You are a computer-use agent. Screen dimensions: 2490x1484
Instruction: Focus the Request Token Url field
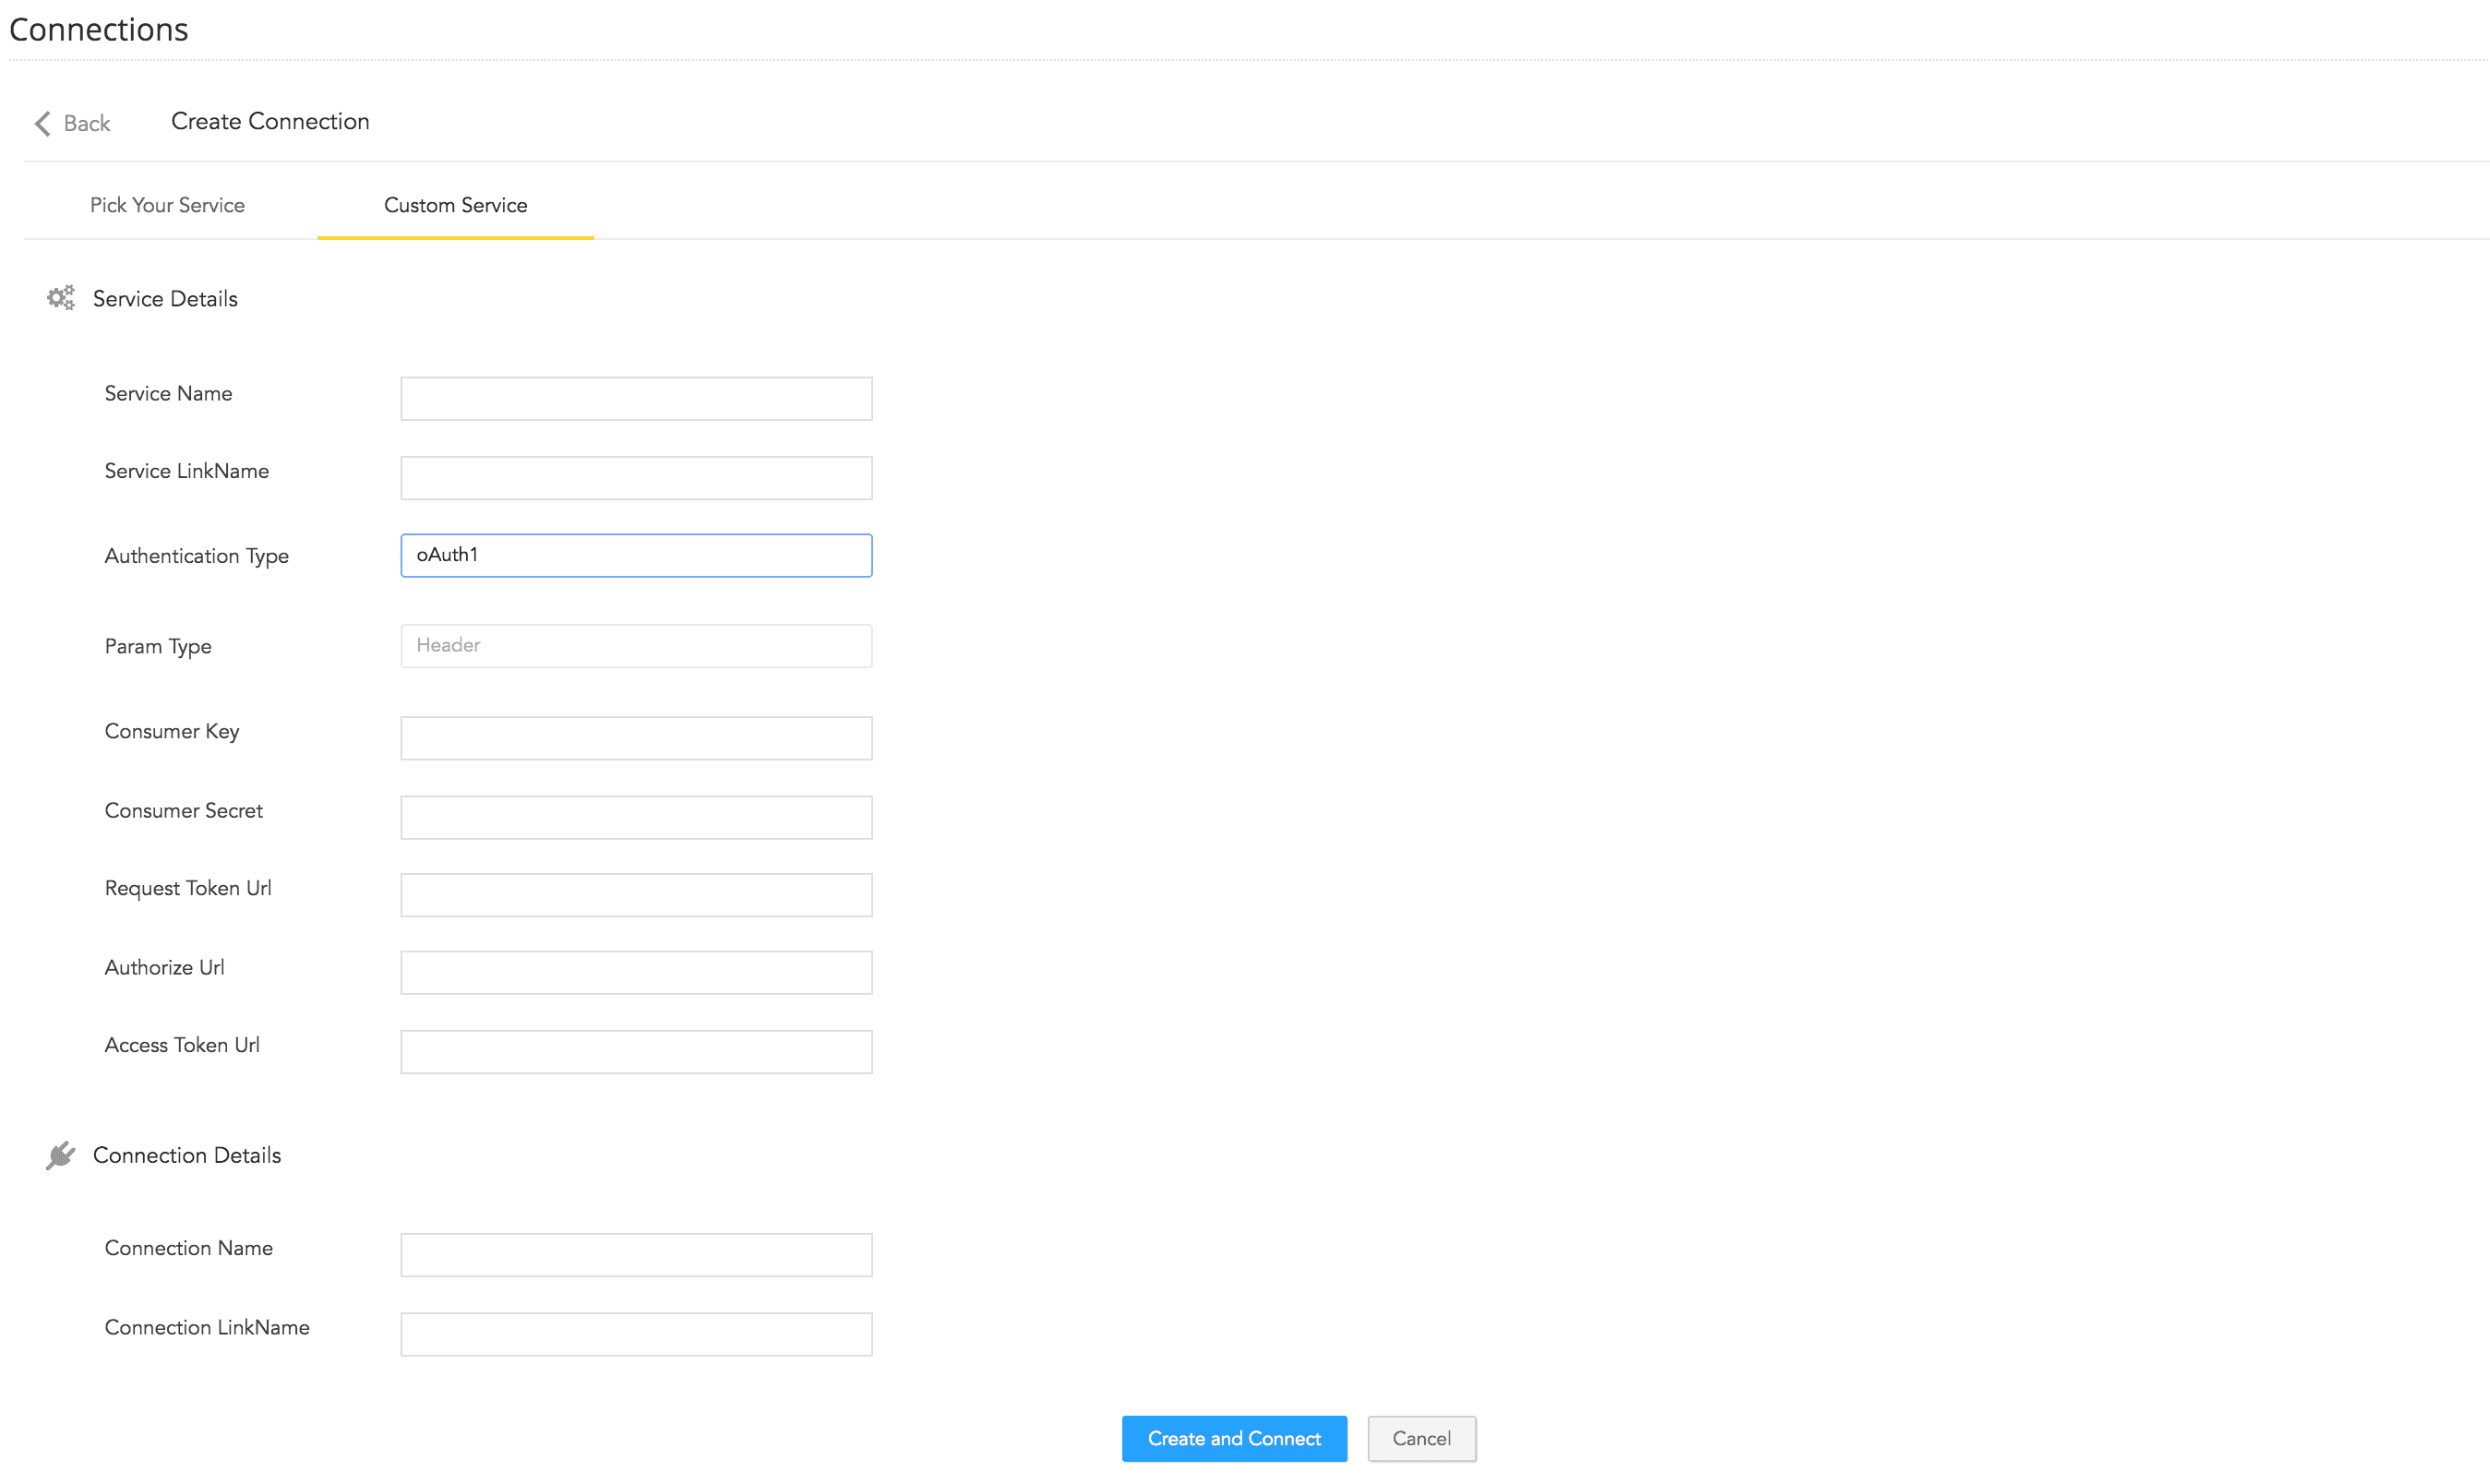(x=636, y=895)
